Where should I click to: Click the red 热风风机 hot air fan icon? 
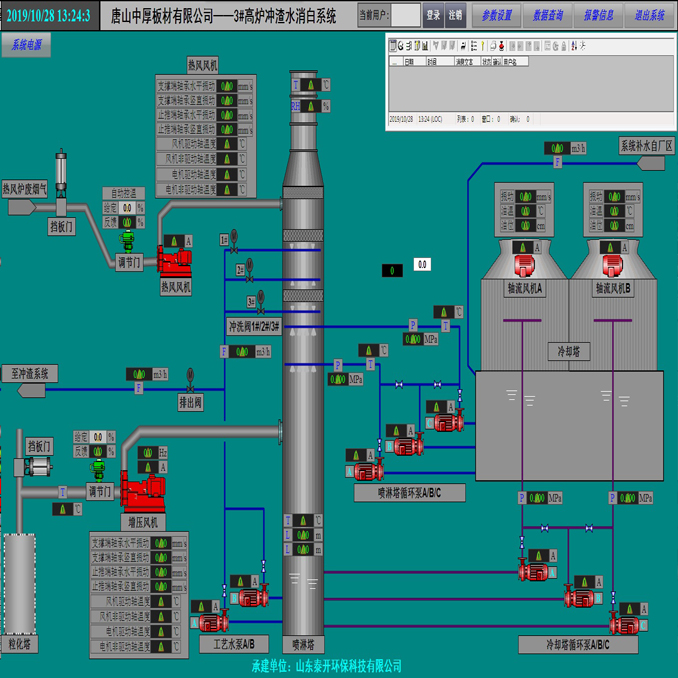pos(175,262)
